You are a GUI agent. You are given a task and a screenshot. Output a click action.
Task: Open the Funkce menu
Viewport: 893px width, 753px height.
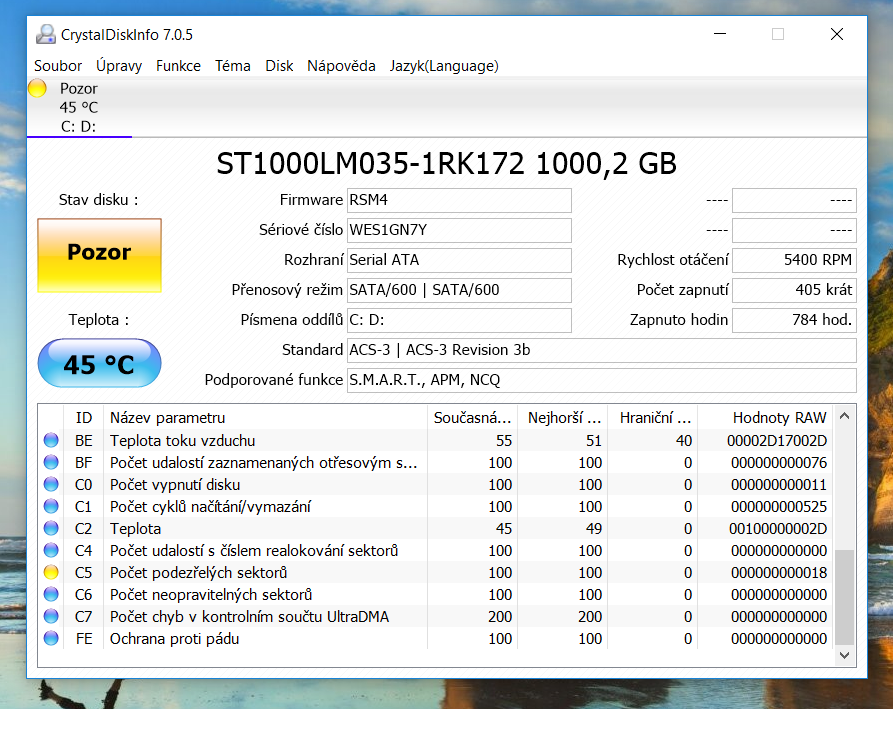click(x=178, y=66)
